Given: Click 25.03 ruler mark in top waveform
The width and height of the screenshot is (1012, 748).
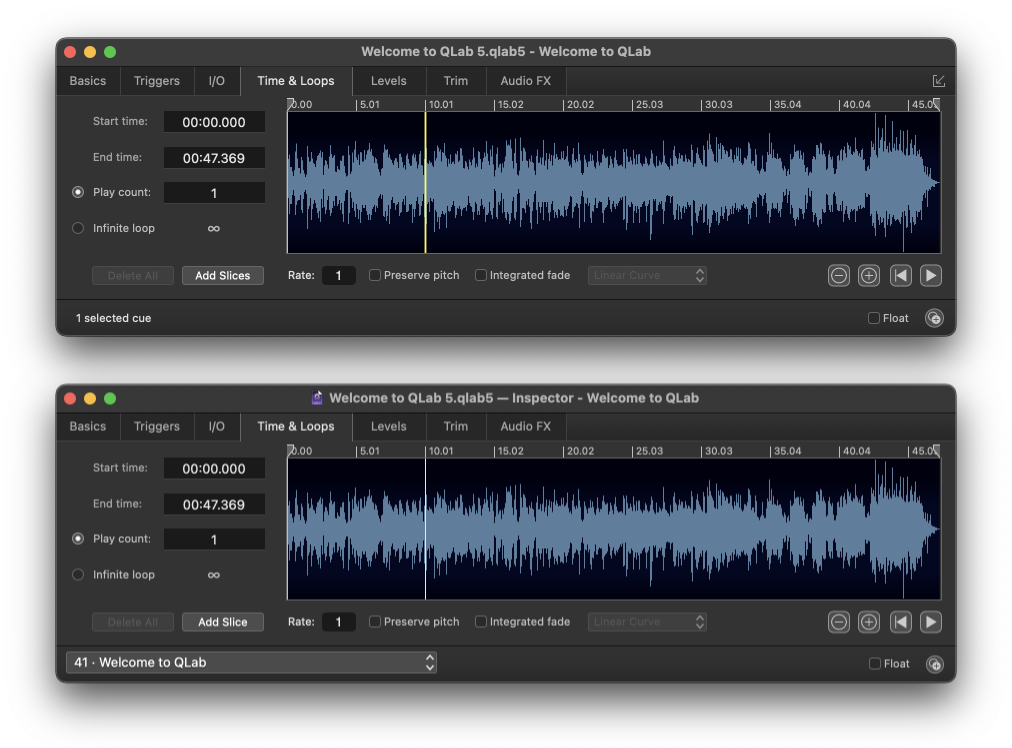Looking at the screenshot, I should 649,105.
